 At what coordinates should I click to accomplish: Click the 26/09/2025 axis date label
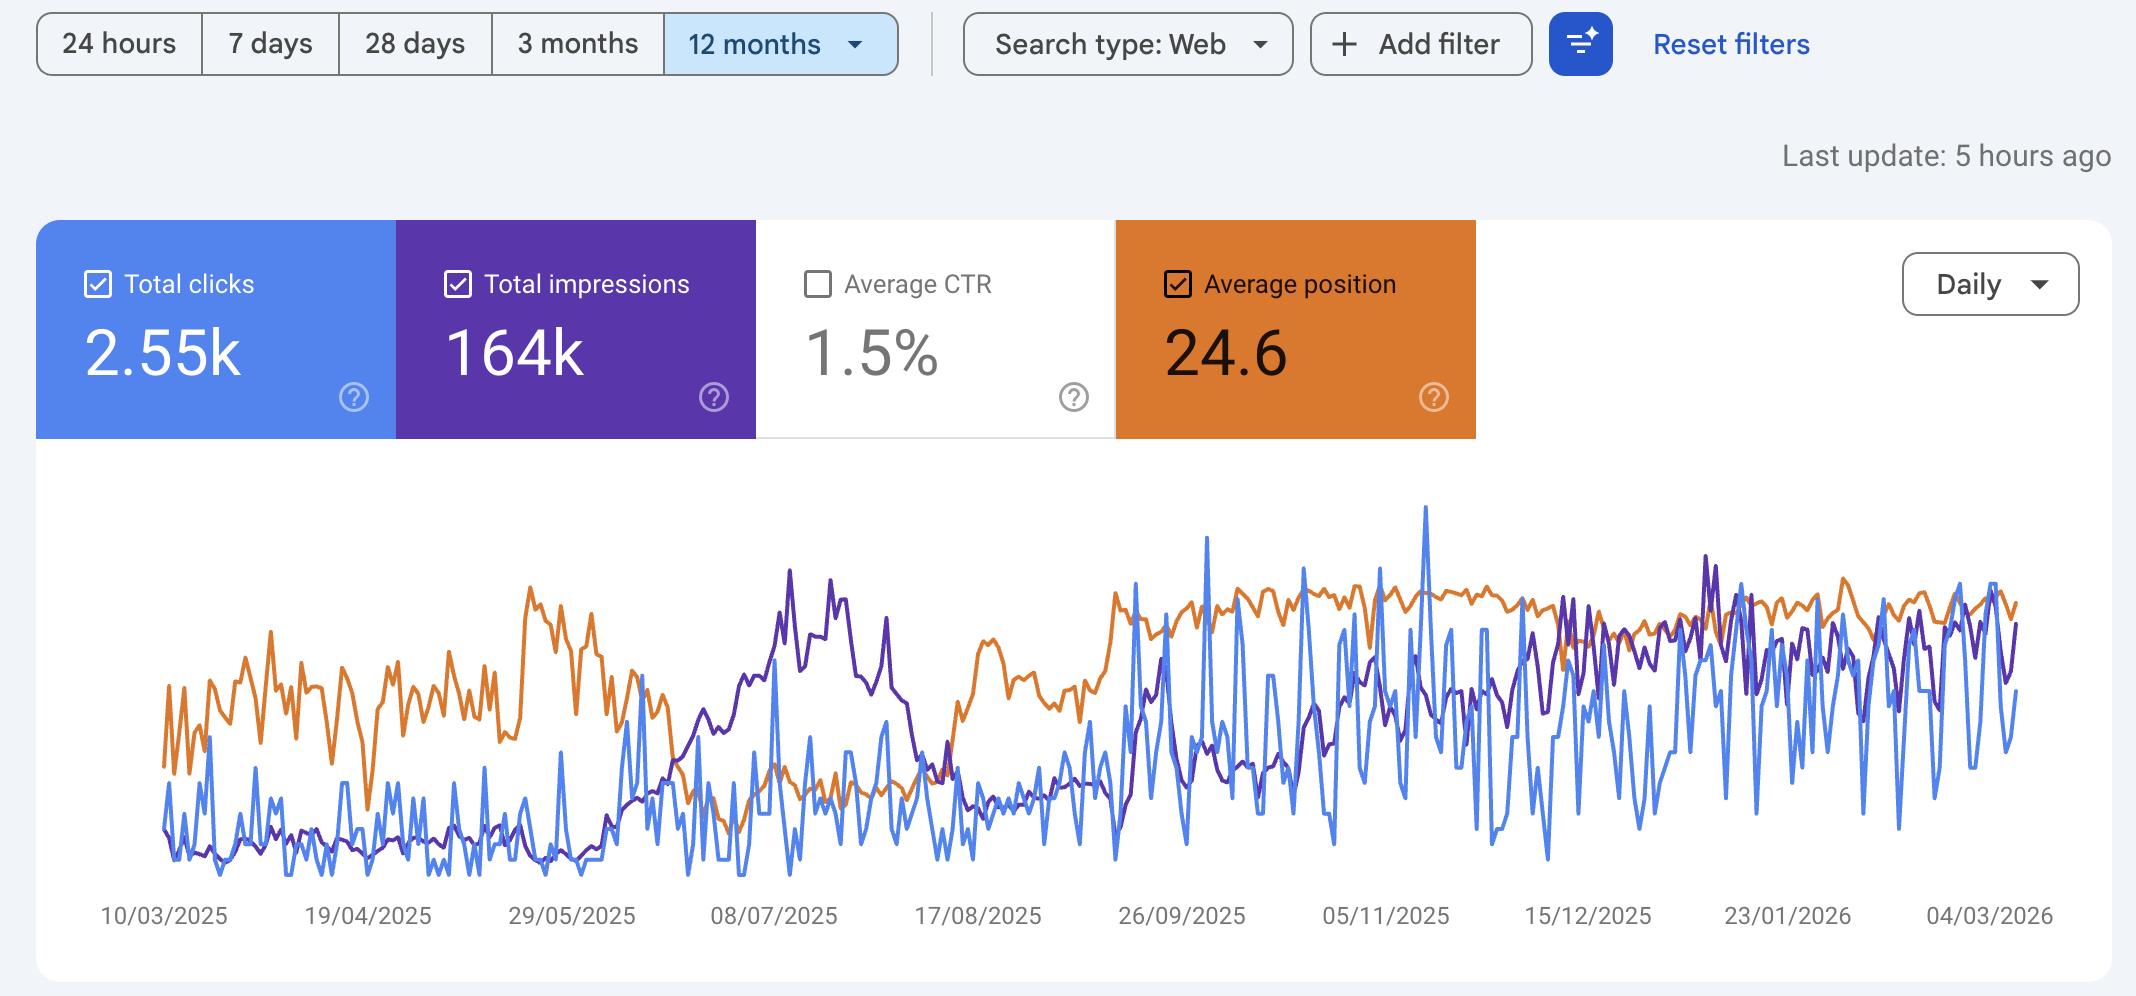coord(1182,915)
